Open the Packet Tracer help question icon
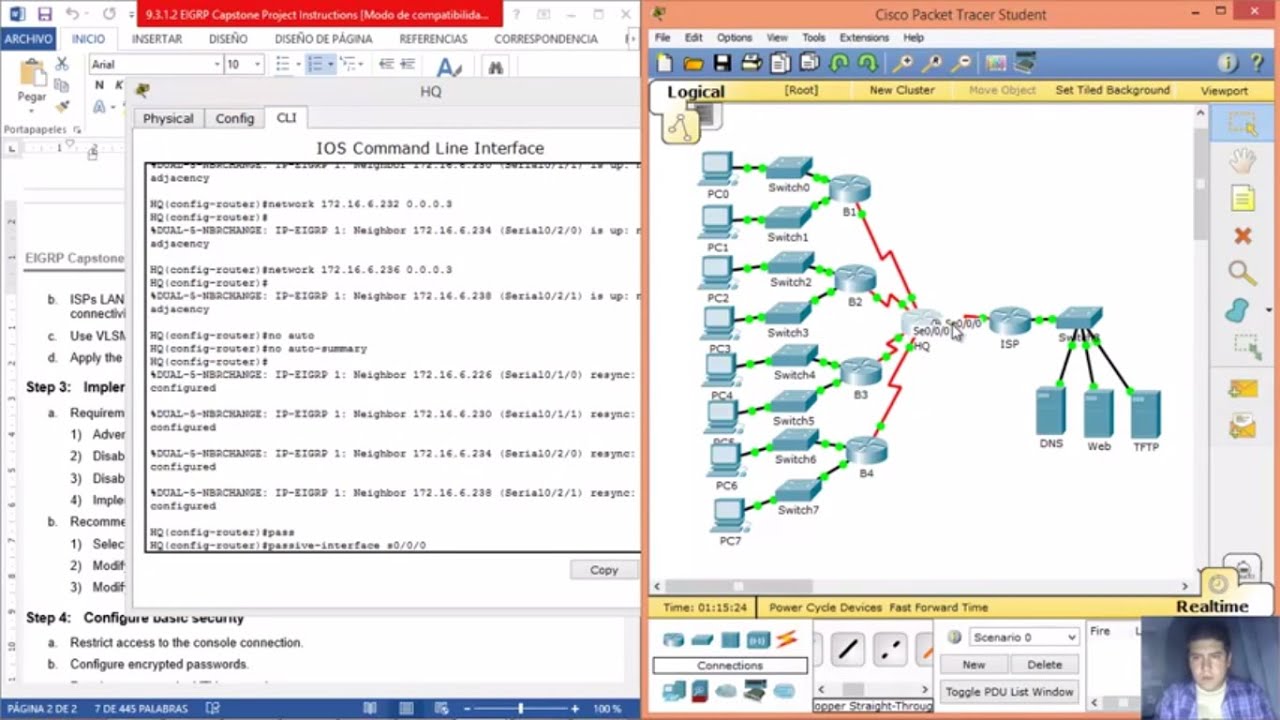The image size is (1280, 720). pos(1256,63)
